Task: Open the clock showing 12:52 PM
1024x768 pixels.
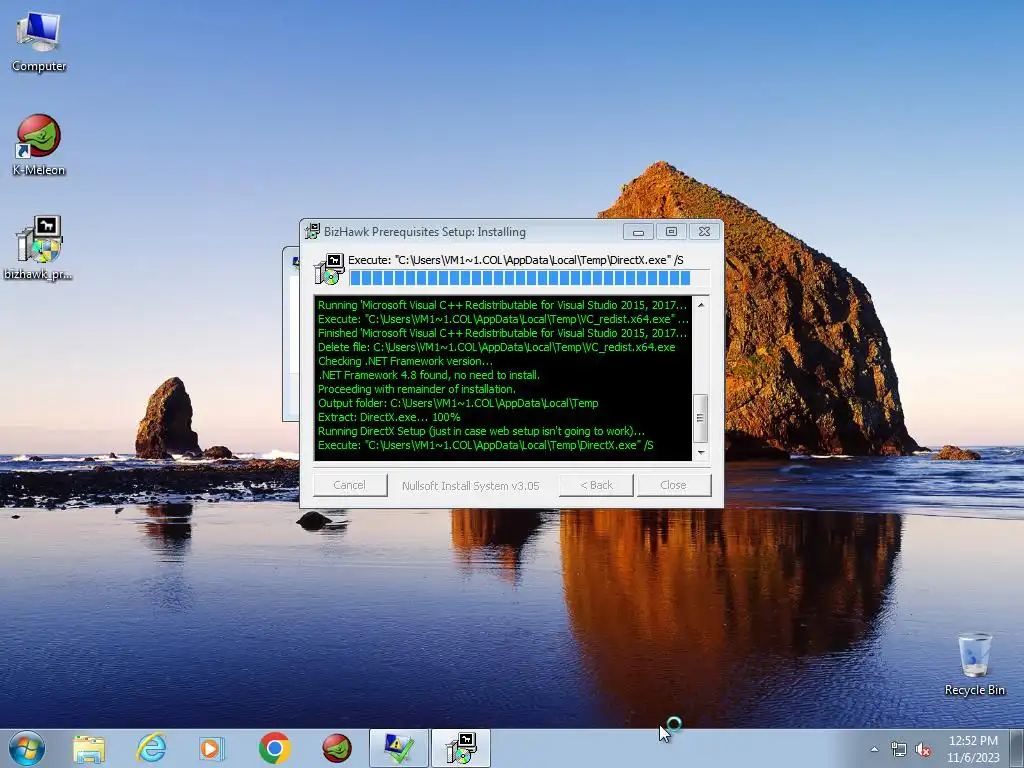Action: coord(973,749)
